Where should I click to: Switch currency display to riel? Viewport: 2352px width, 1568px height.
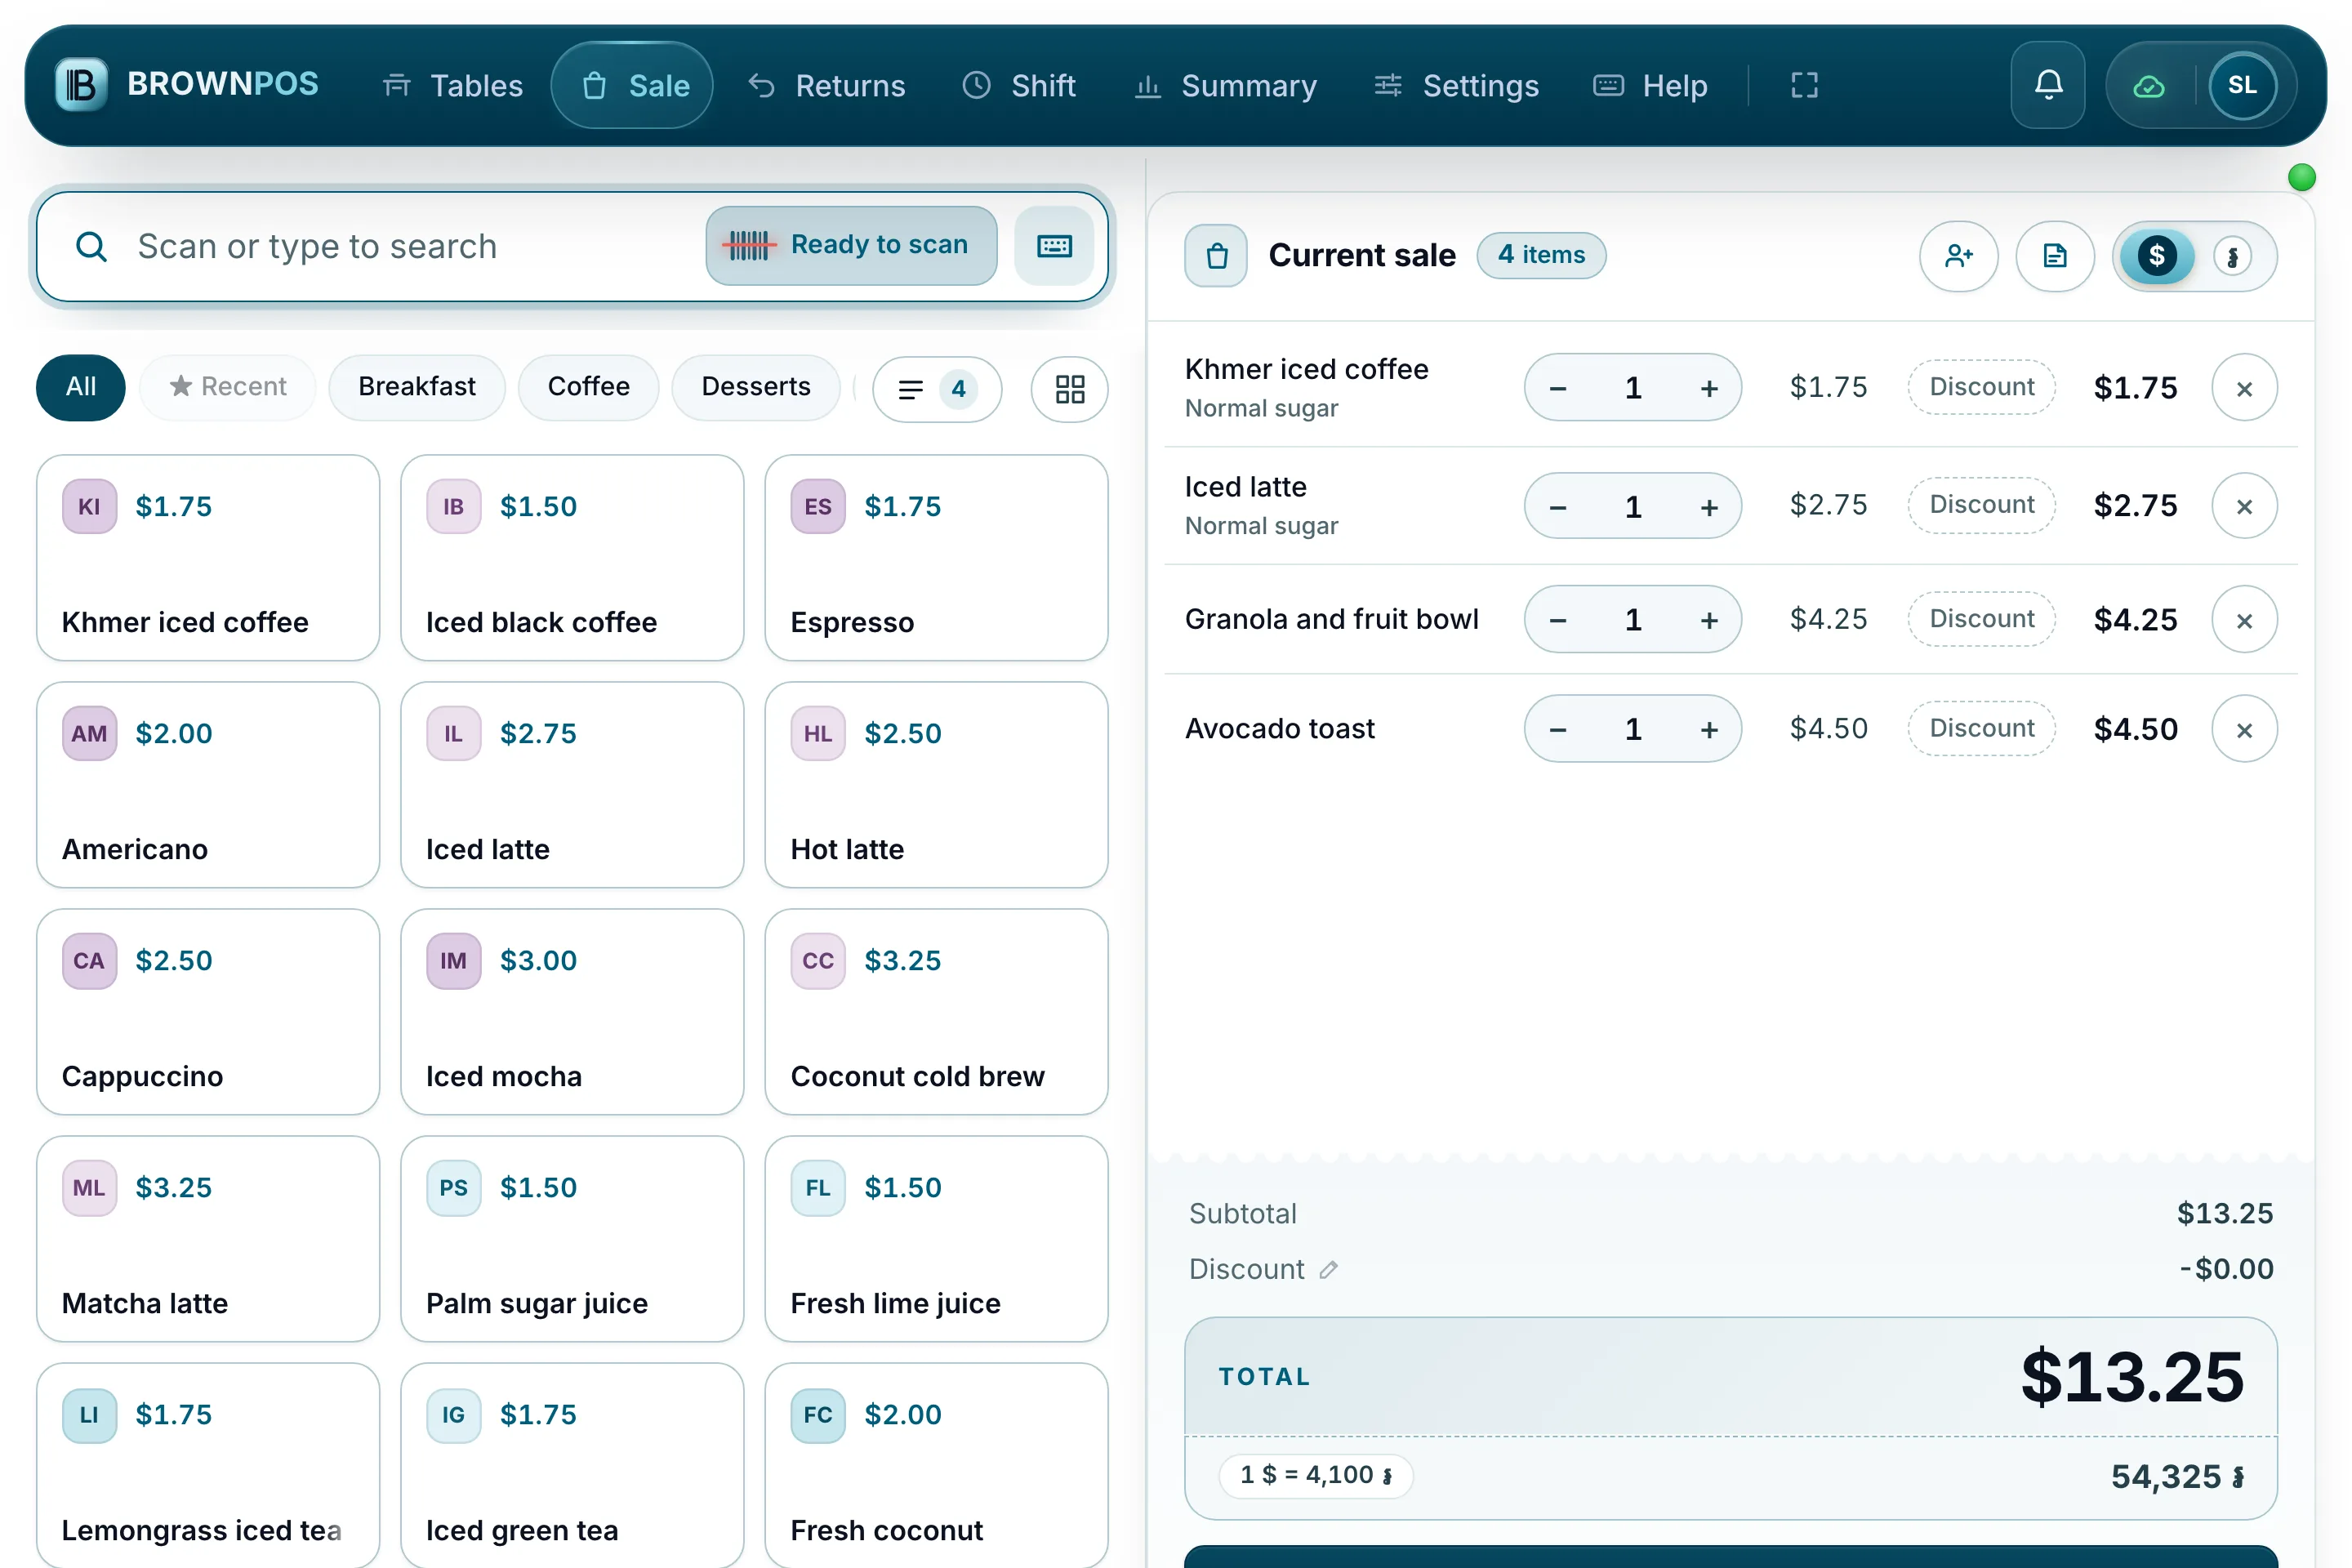tap(2231, 256)
